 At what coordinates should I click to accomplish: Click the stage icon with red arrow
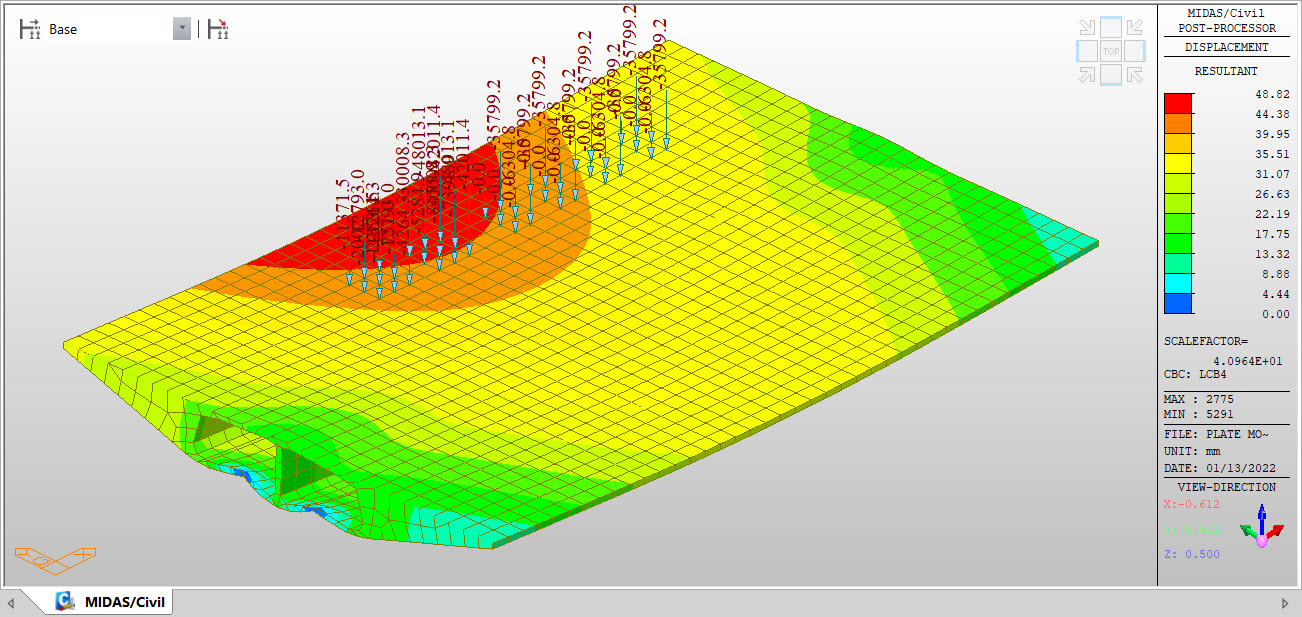pyautogui.click(x=217, y=29)
